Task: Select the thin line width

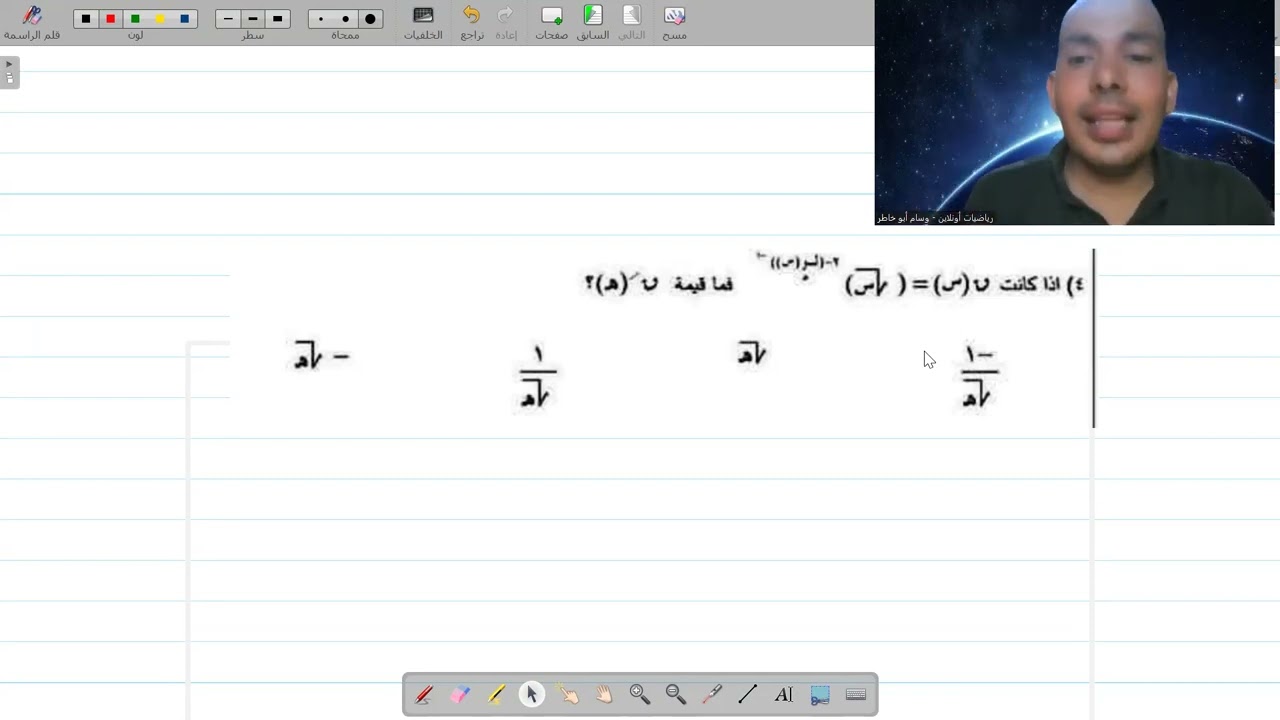Action: pos(228,19)
